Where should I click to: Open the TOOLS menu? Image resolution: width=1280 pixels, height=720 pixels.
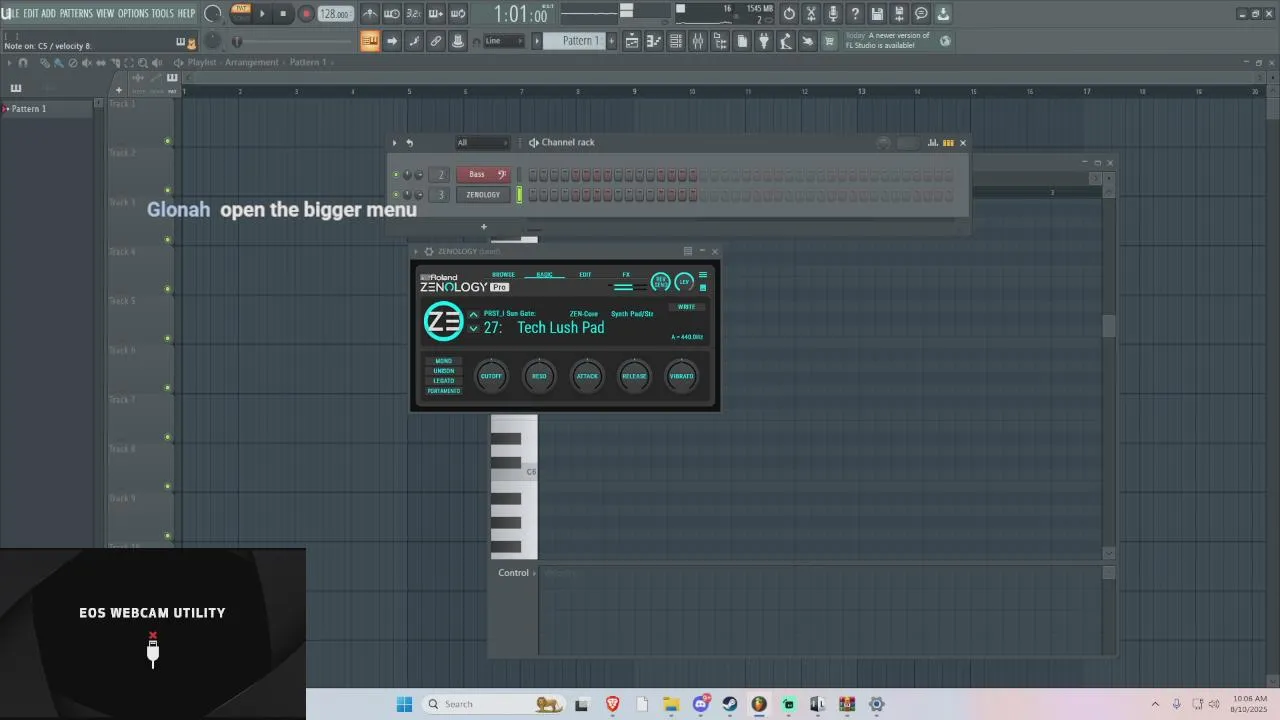162,13
